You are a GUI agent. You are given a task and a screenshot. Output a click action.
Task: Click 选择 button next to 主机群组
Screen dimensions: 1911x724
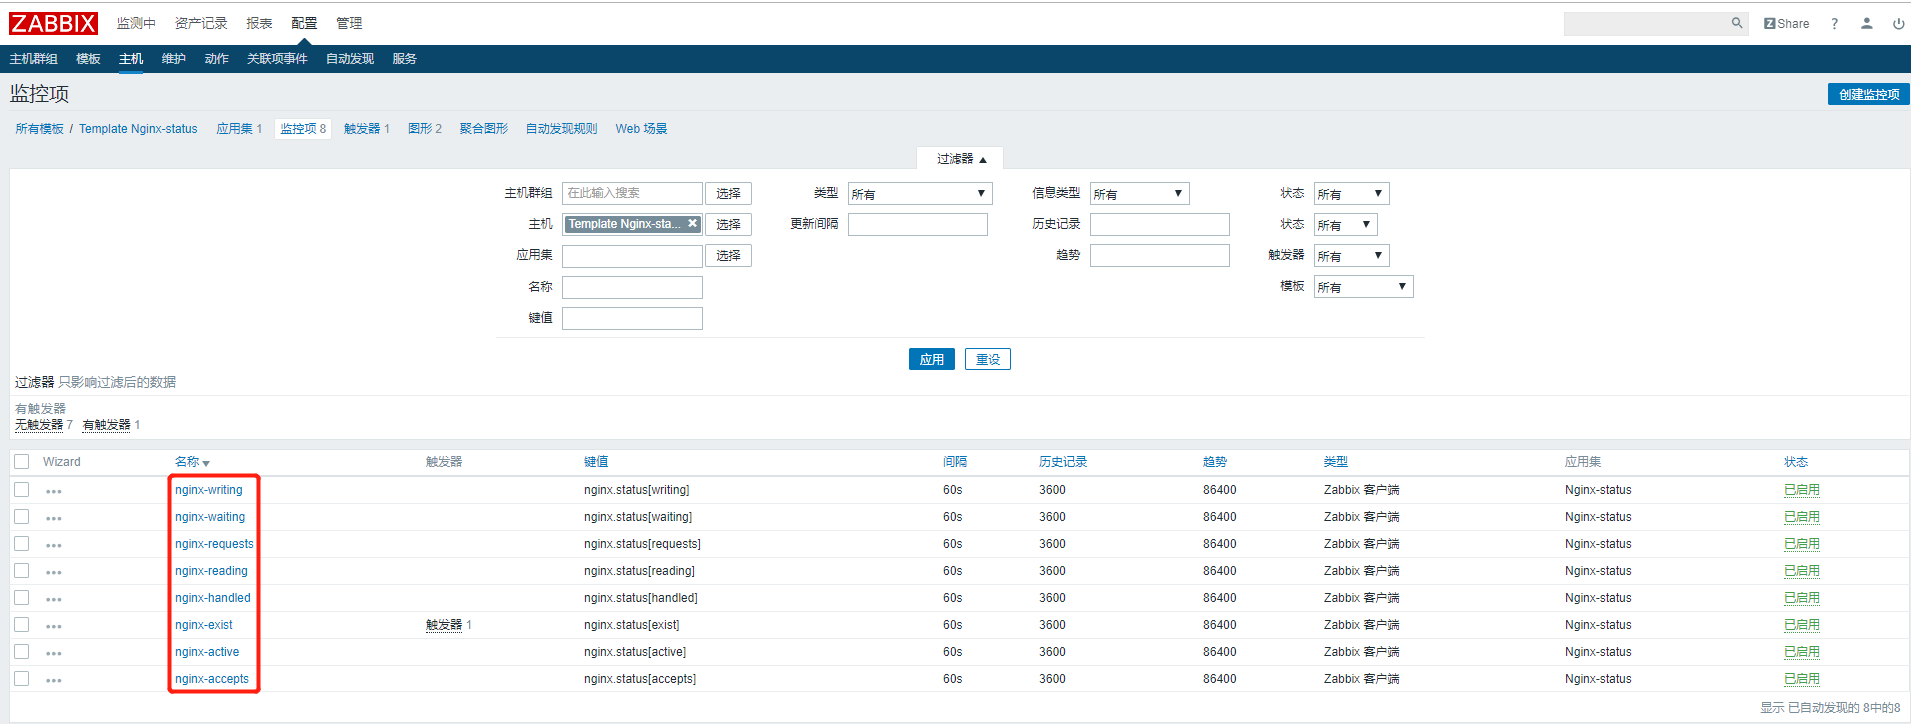[728, 194]
